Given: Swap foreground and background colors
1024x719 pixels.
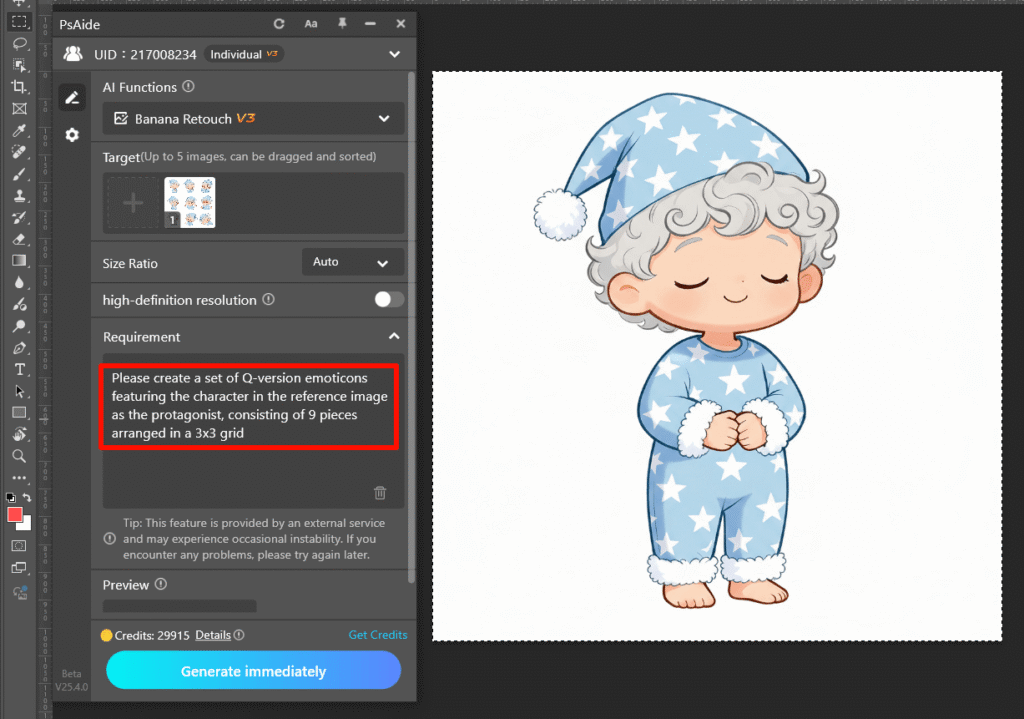Looking at the screenshot, I should click(27, 497).
